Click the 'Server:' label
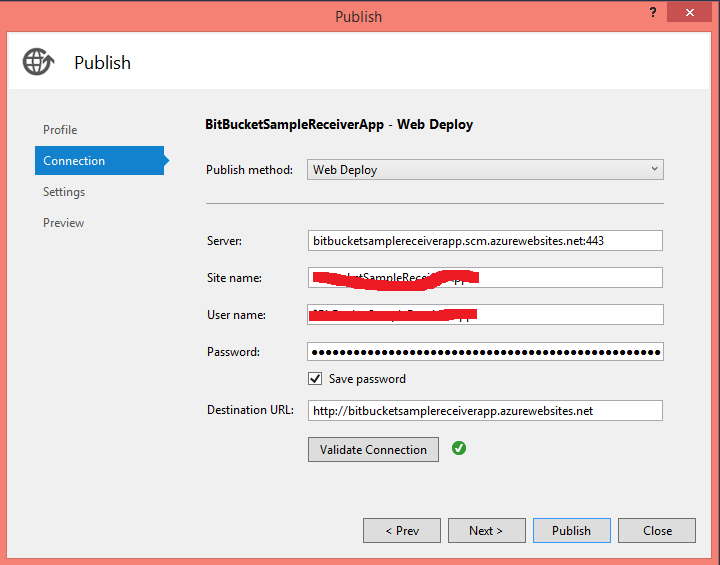 (224, 241)
